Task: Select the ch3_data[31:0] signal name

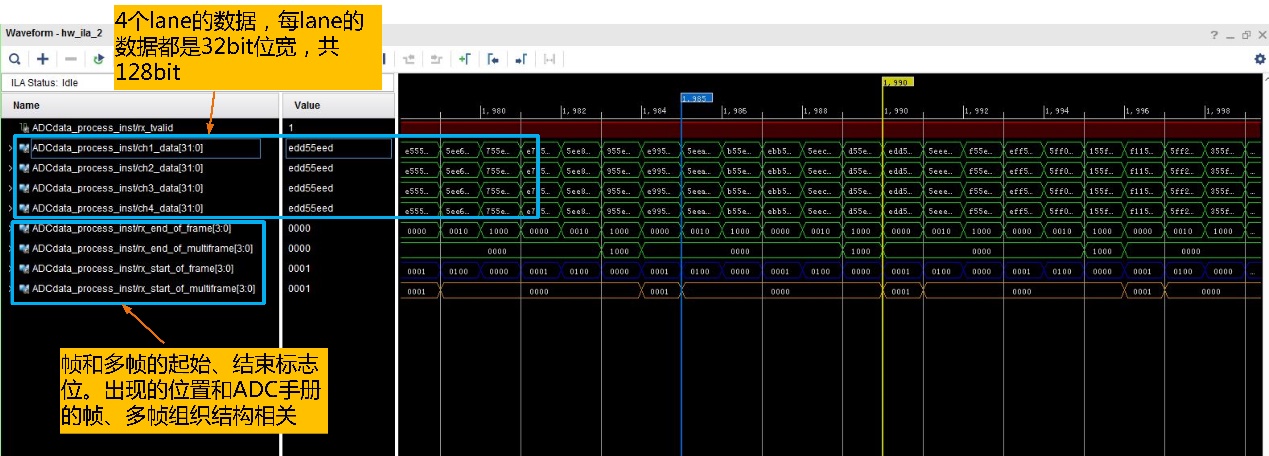Action: (x=117, y=188)
